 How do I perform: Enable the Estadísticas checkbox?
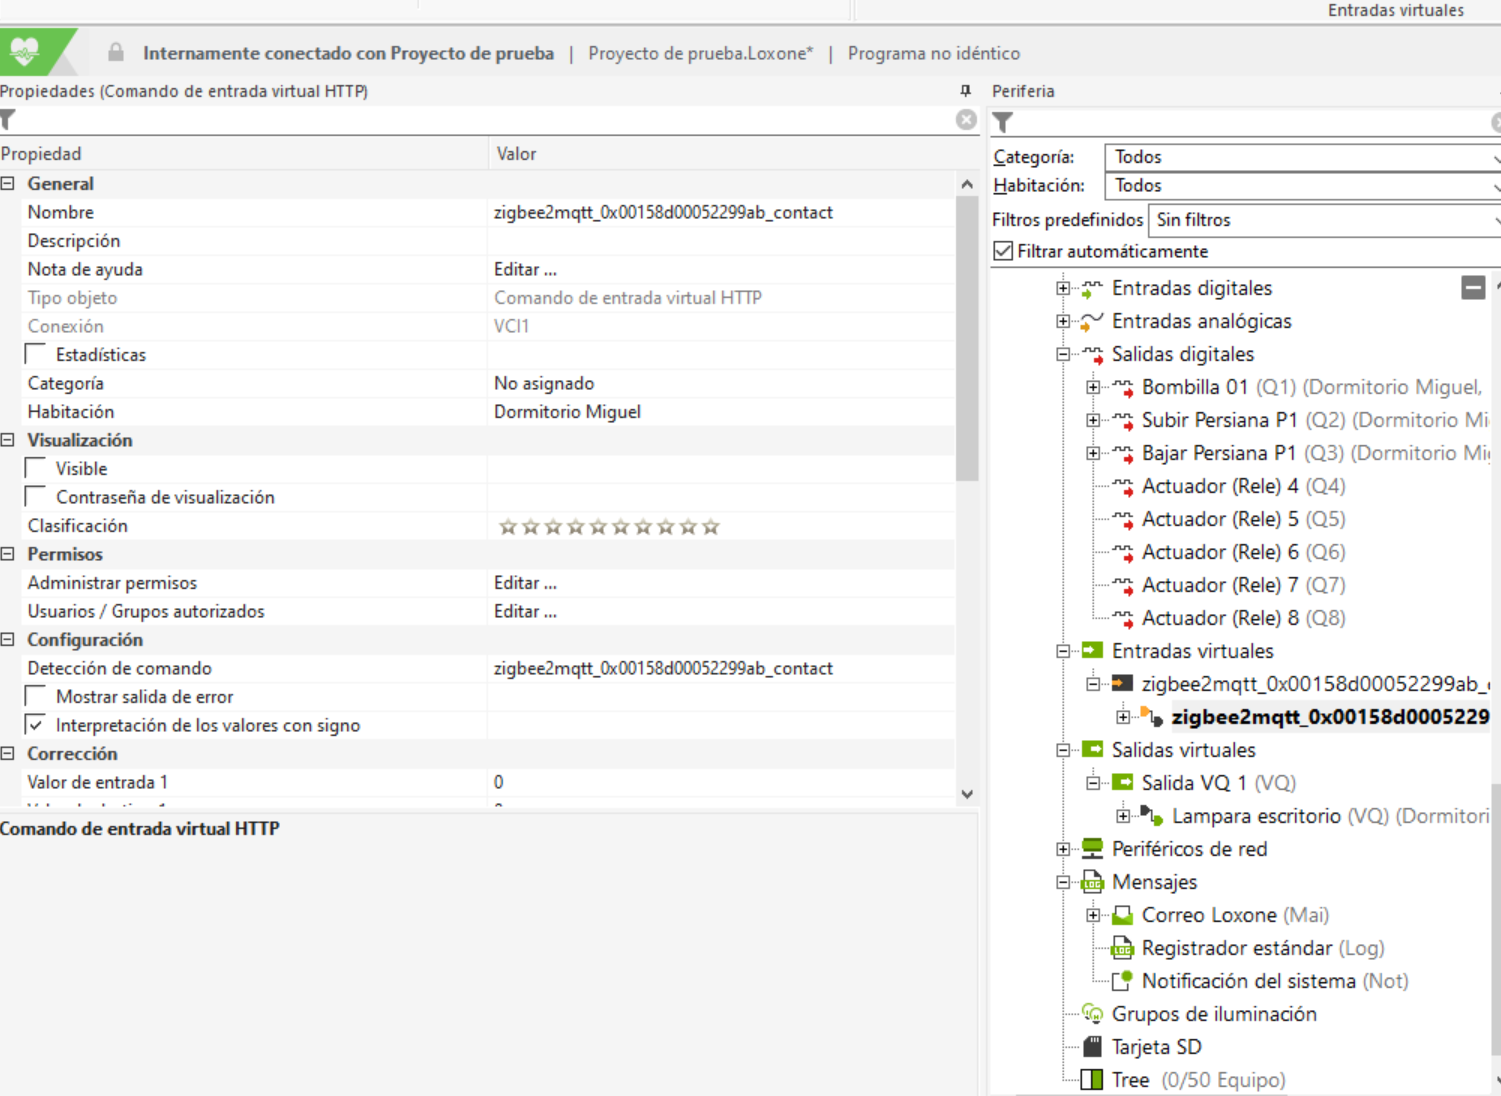tap(37, 355)
